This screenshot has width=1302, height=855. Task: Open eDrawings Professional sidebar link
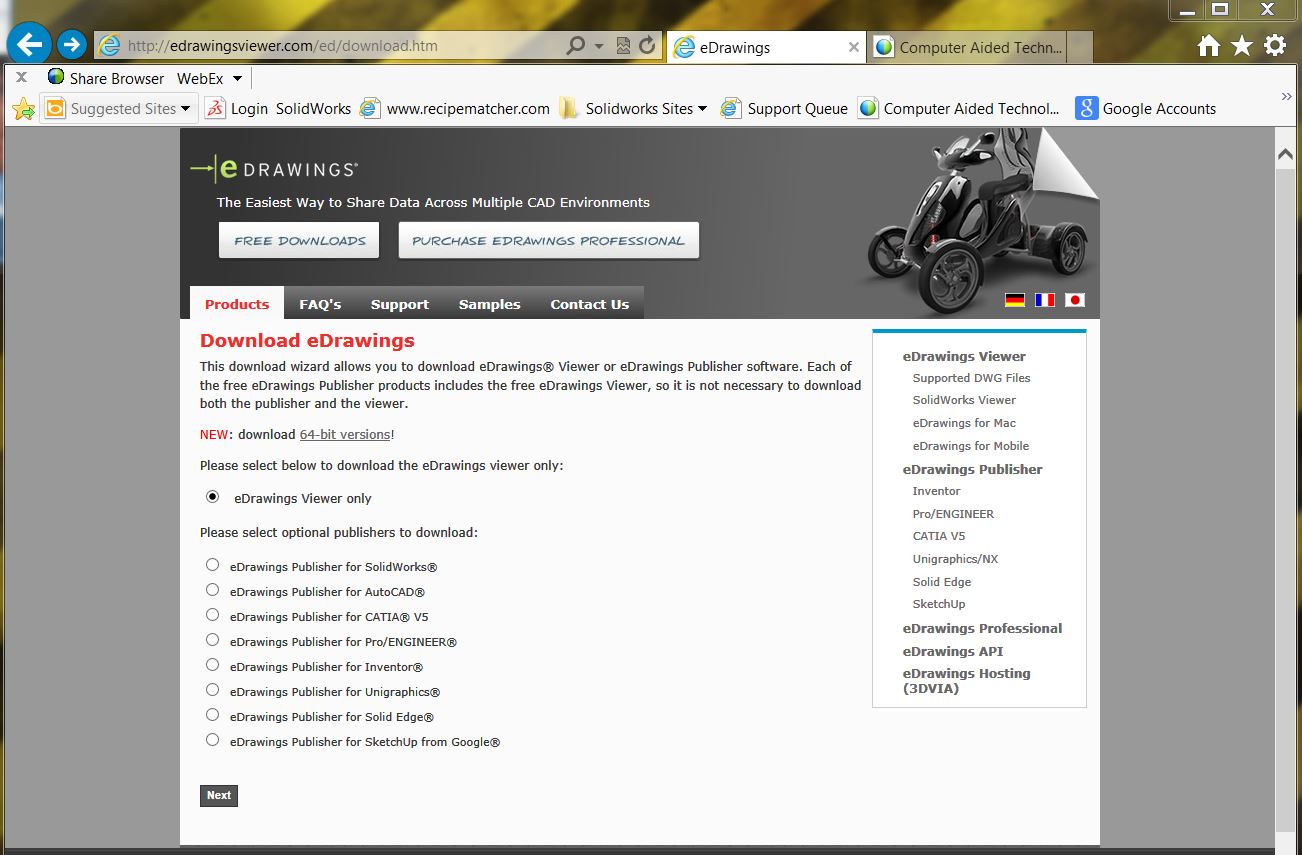[982, 628]
